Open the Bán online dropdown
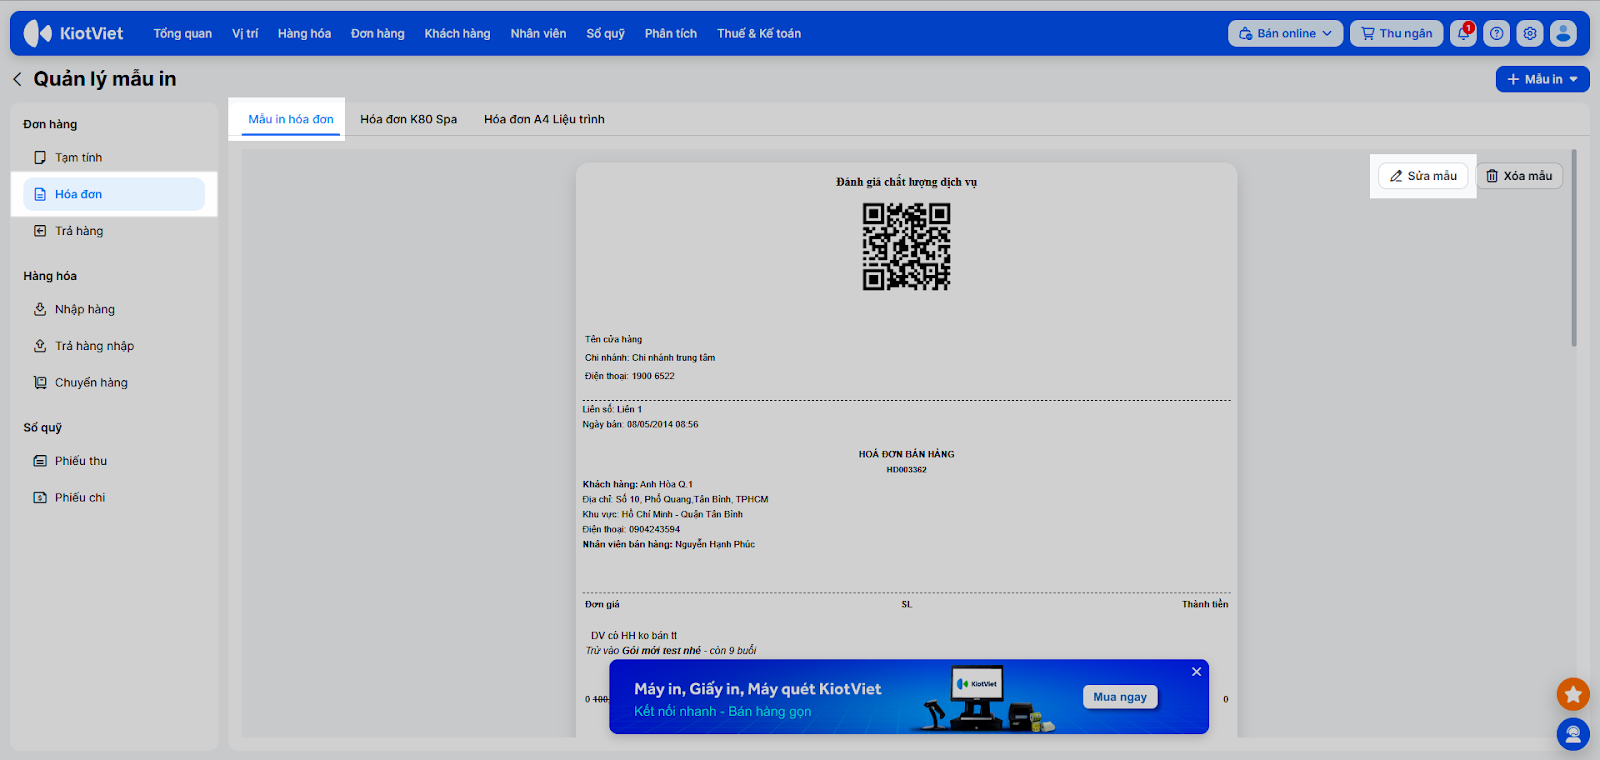 click(x=1285, y=33)
